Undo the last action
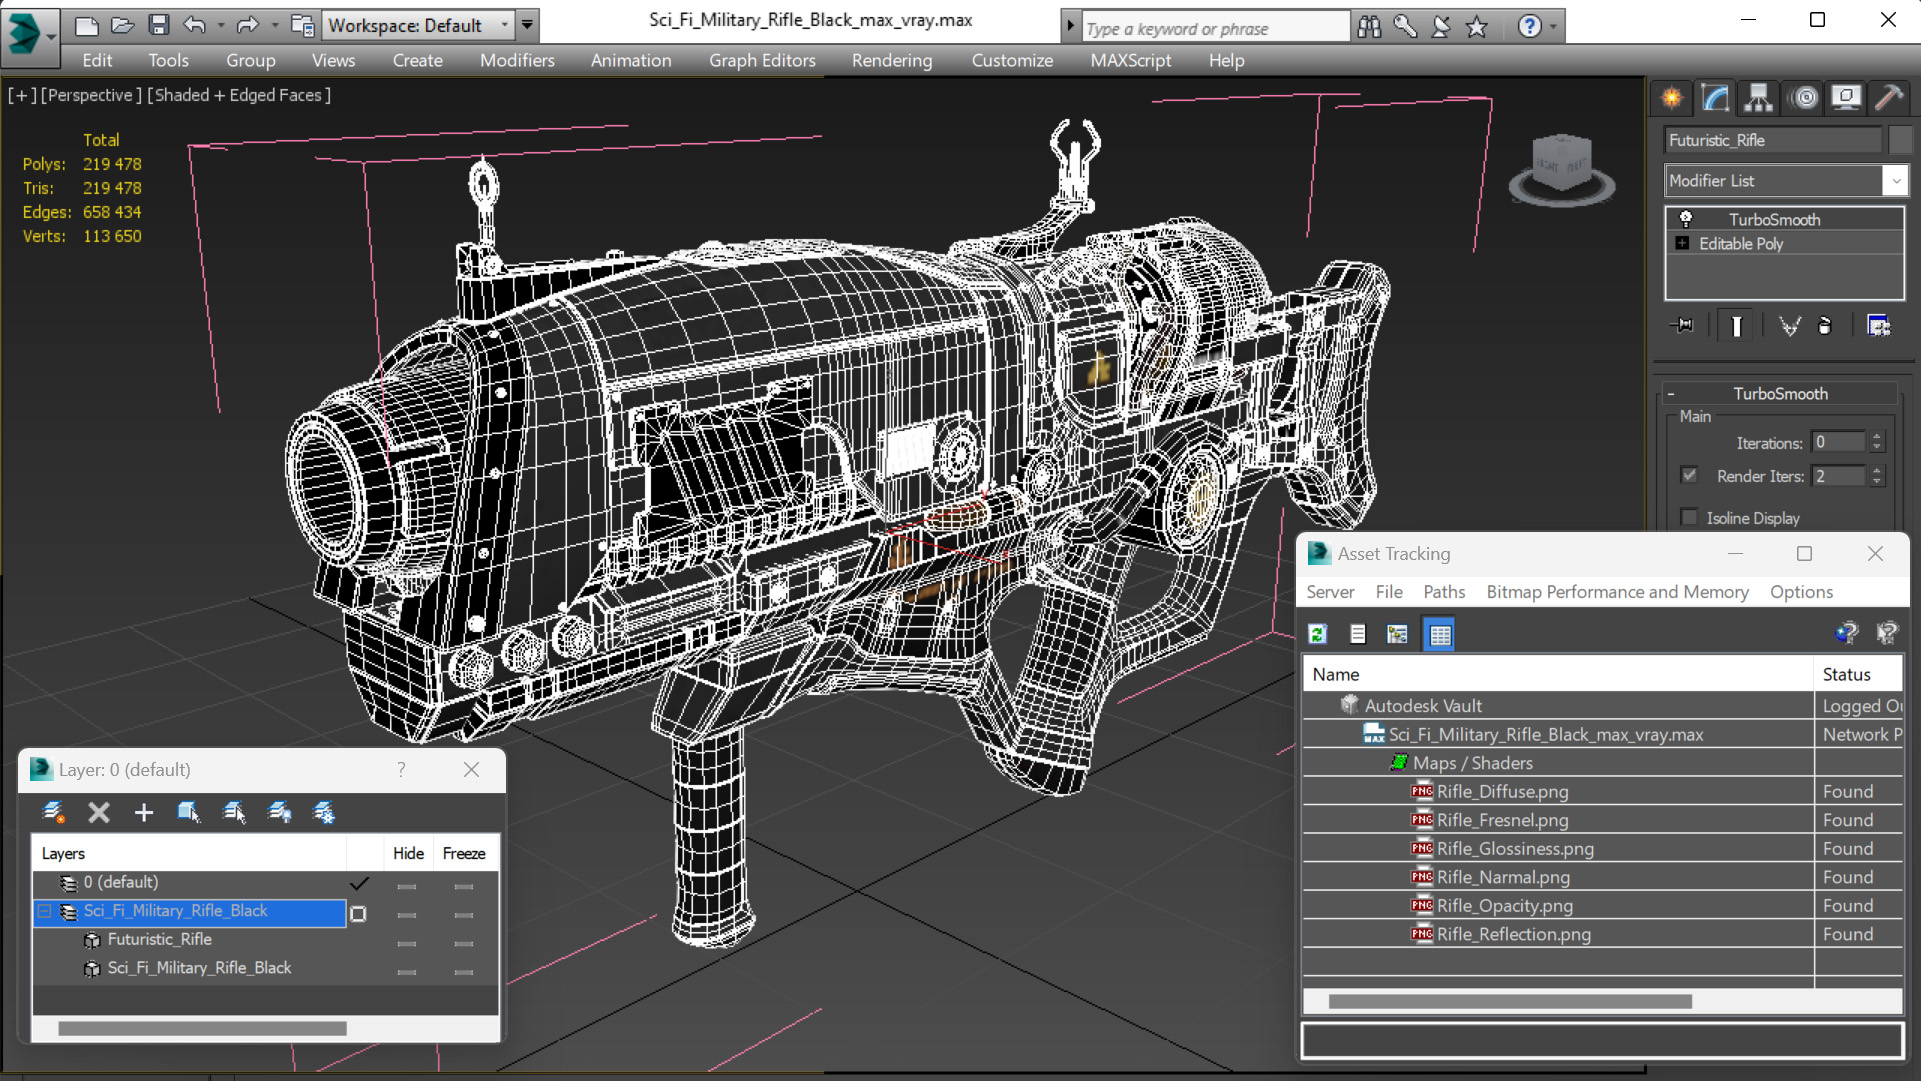Viewport: 1921px width, 1081px height. pyautogui.click(x=194, y=25)
